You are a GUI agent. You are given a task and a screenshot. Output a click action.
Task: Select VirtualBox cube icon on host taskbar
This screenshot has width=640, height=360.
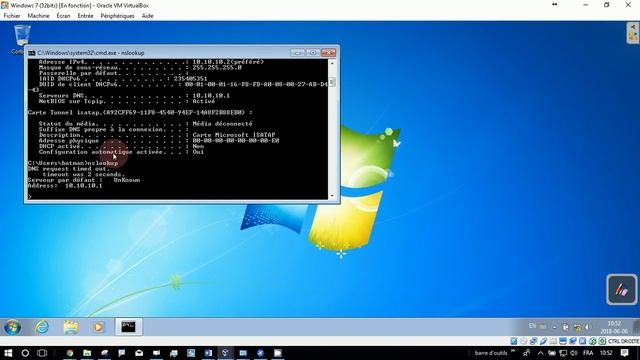[x=225, y=353]
